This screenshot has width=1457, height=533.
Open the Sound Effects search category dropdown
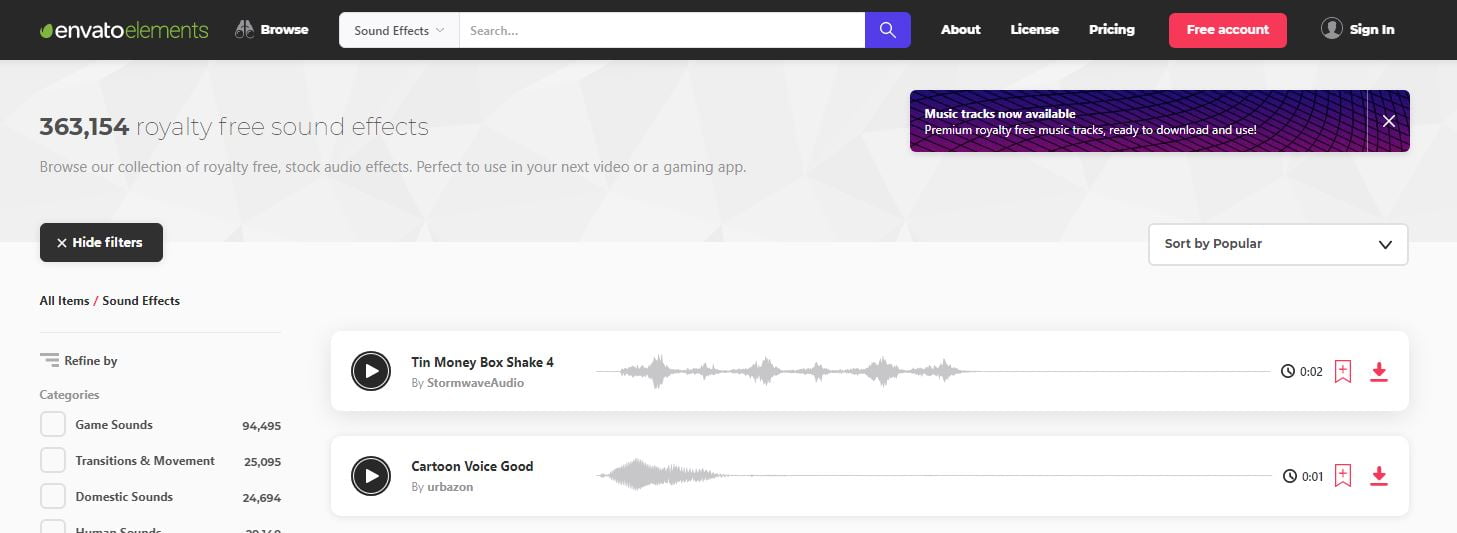(x=399, y=30)
